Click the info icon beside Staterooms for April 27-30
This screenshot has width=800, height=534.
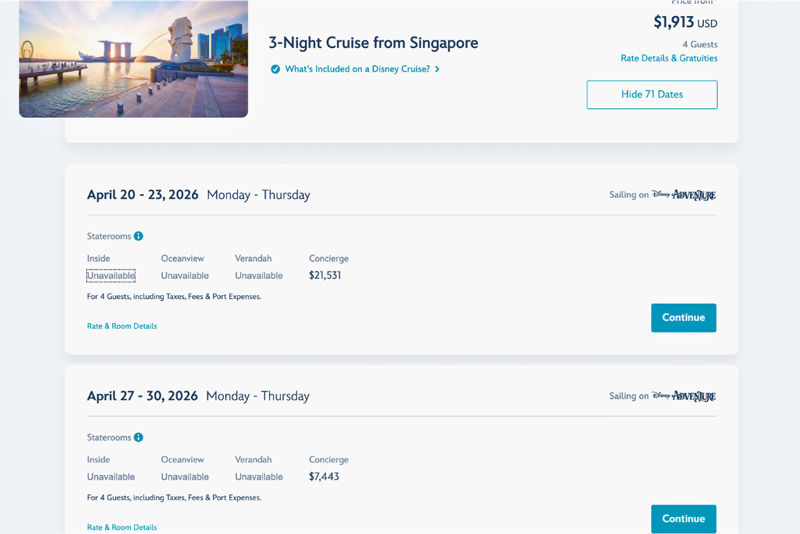[x=139, y=438]
